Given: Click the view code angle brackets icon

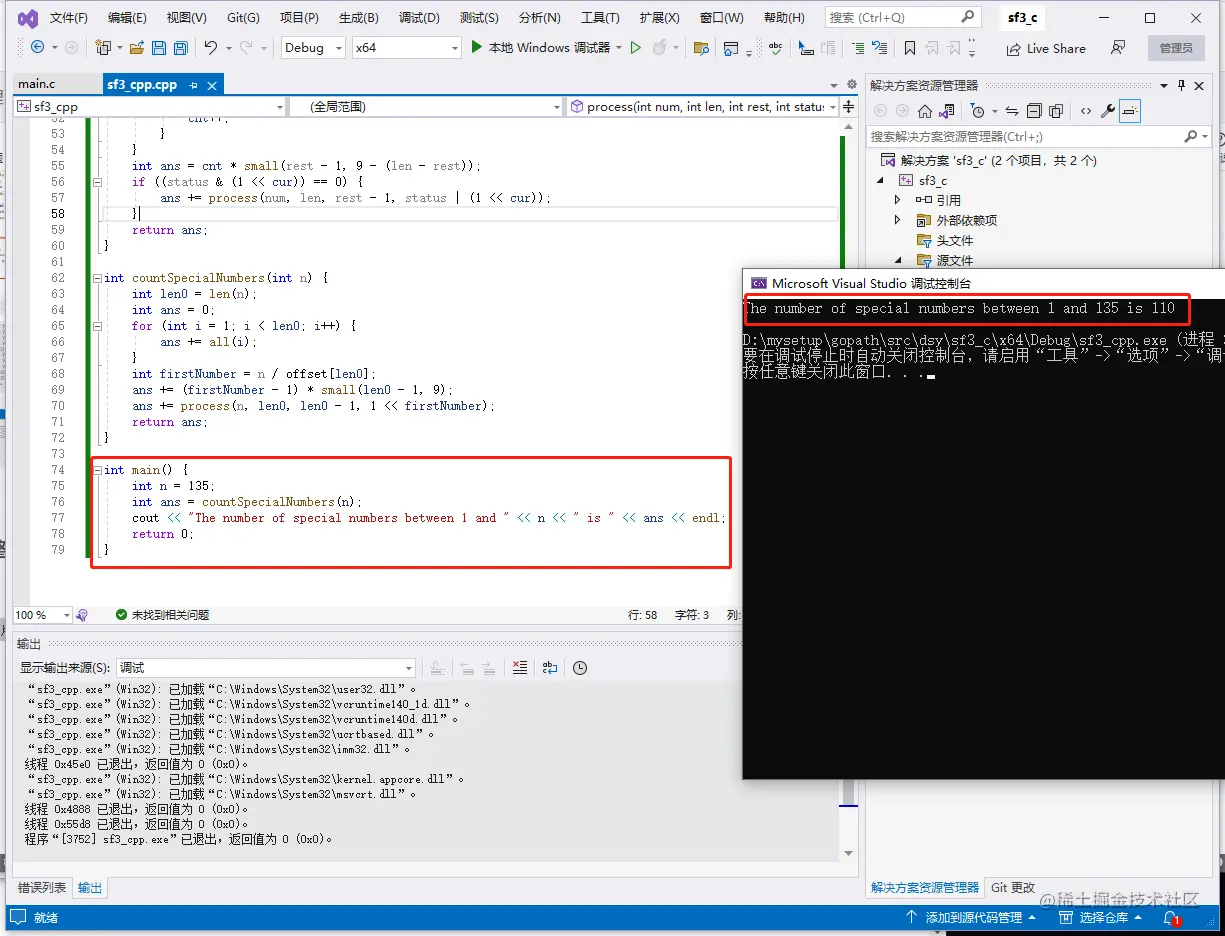Looking at the screenshot, I should tap(1086, 111).
